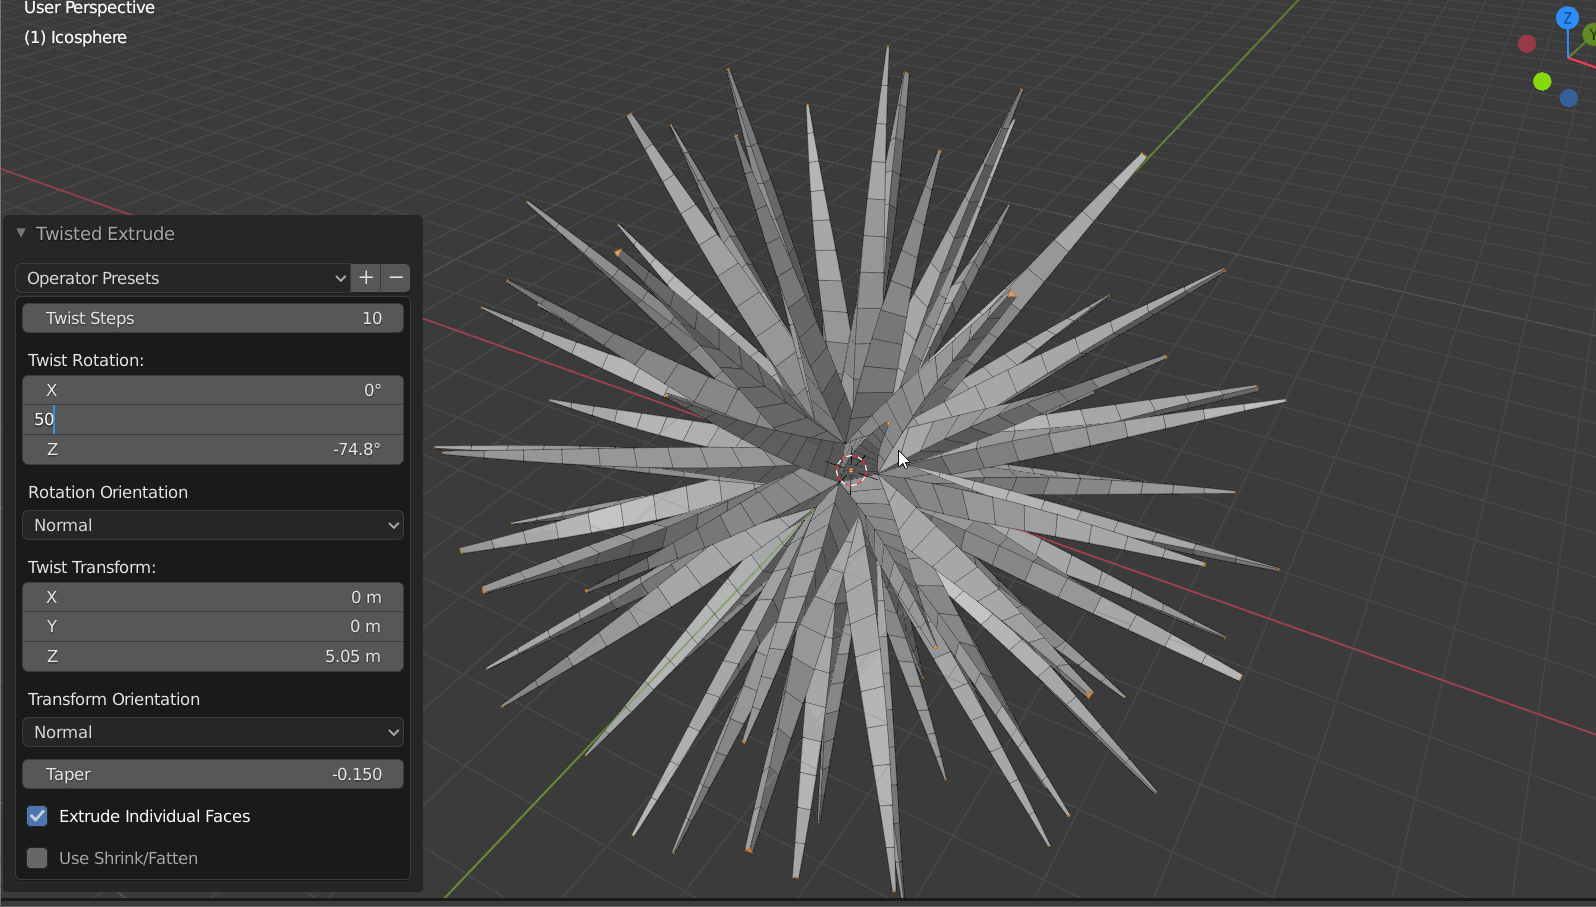Click the 3D cursor at mesh center
This screenshot has width=1596, height=907.
(x=851, y=470)
